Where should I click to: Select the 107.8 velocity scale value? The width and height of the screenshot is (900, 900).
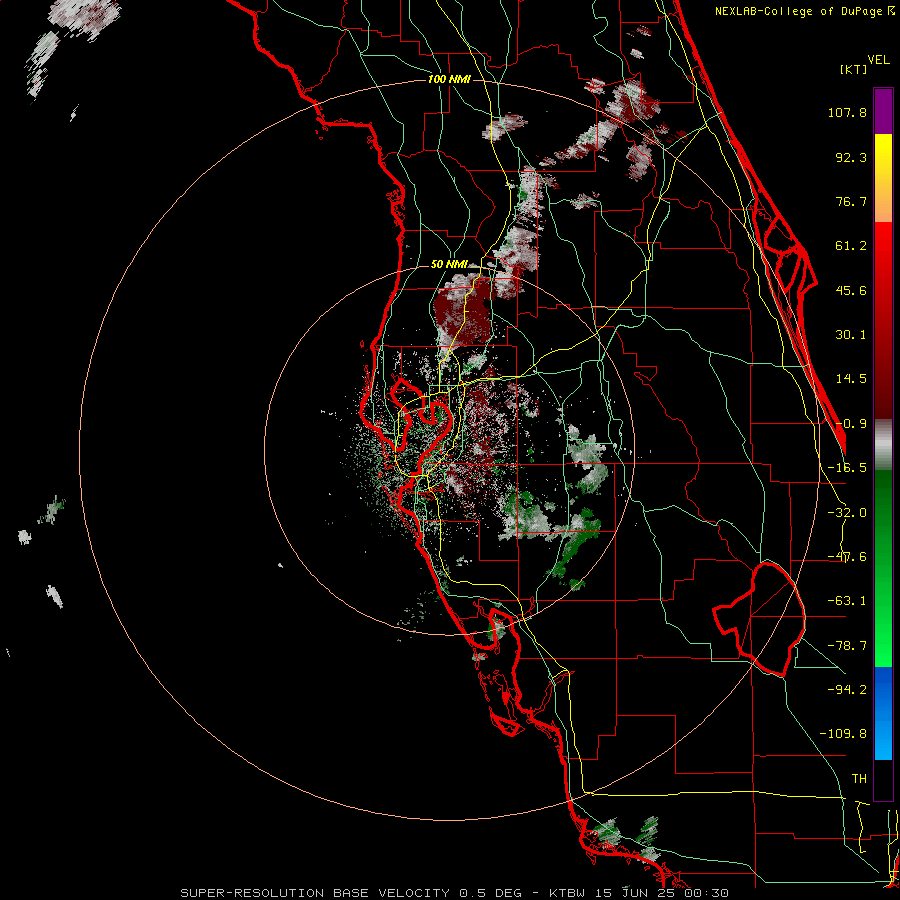coord(847,112)
